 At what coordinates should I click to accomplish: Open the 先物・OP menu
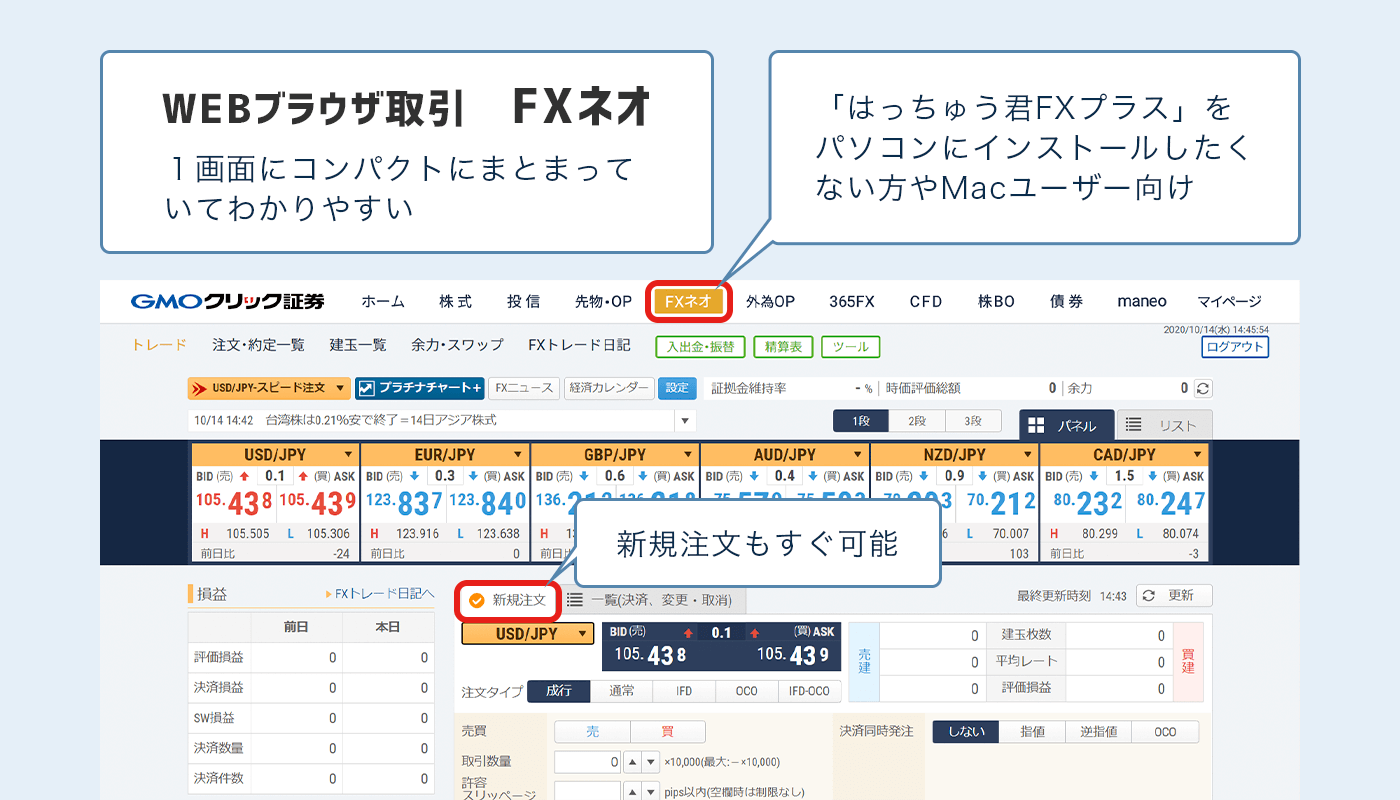coord(603,301)
